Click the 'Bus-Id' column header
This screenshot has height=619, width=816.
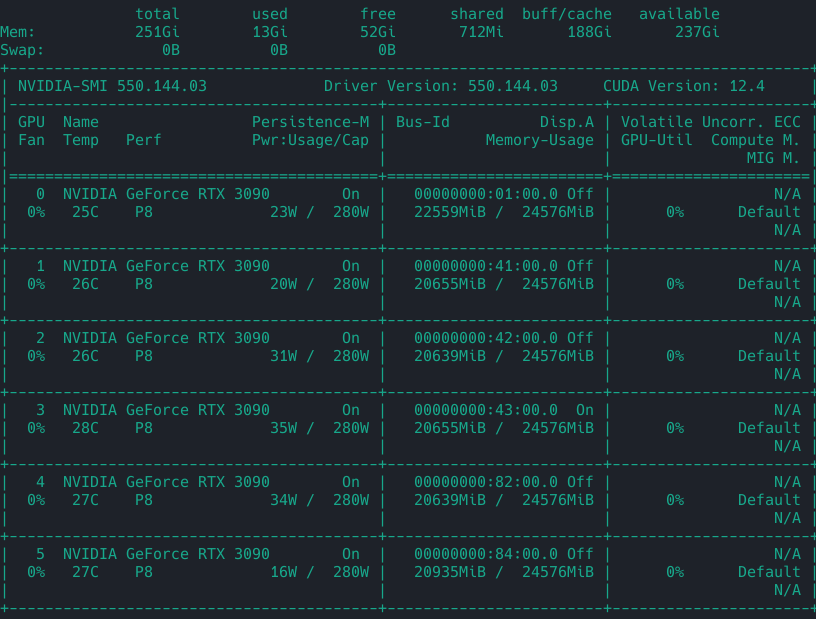point(423,122)
